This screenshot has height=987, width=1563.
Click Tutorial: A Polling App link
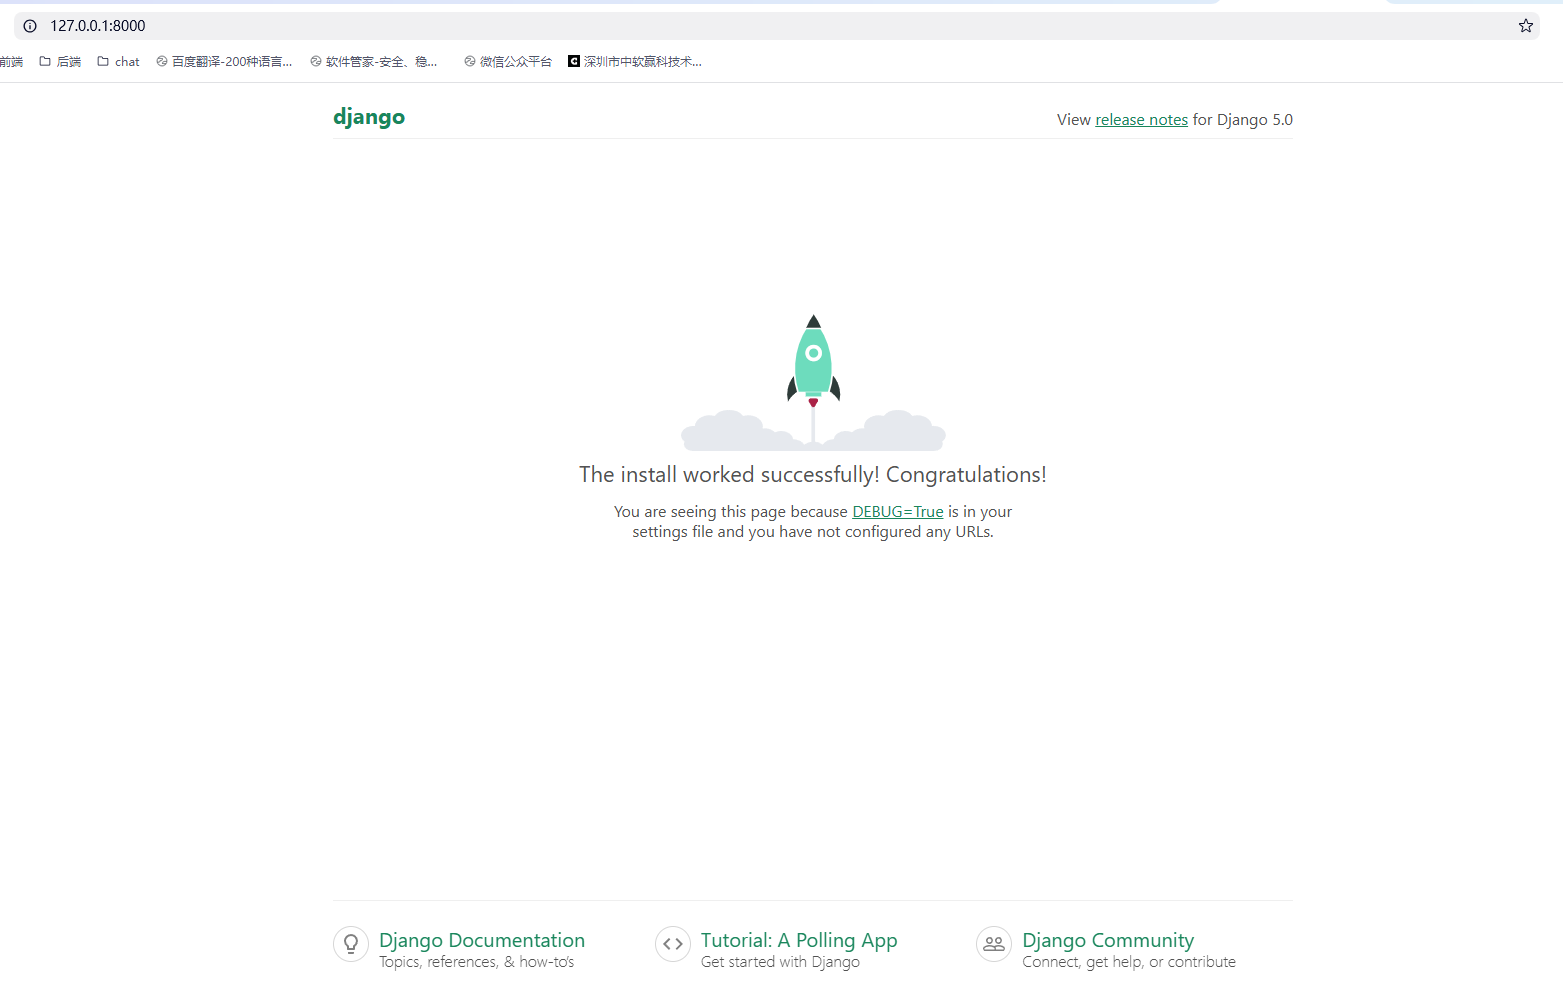click(798, 940)
